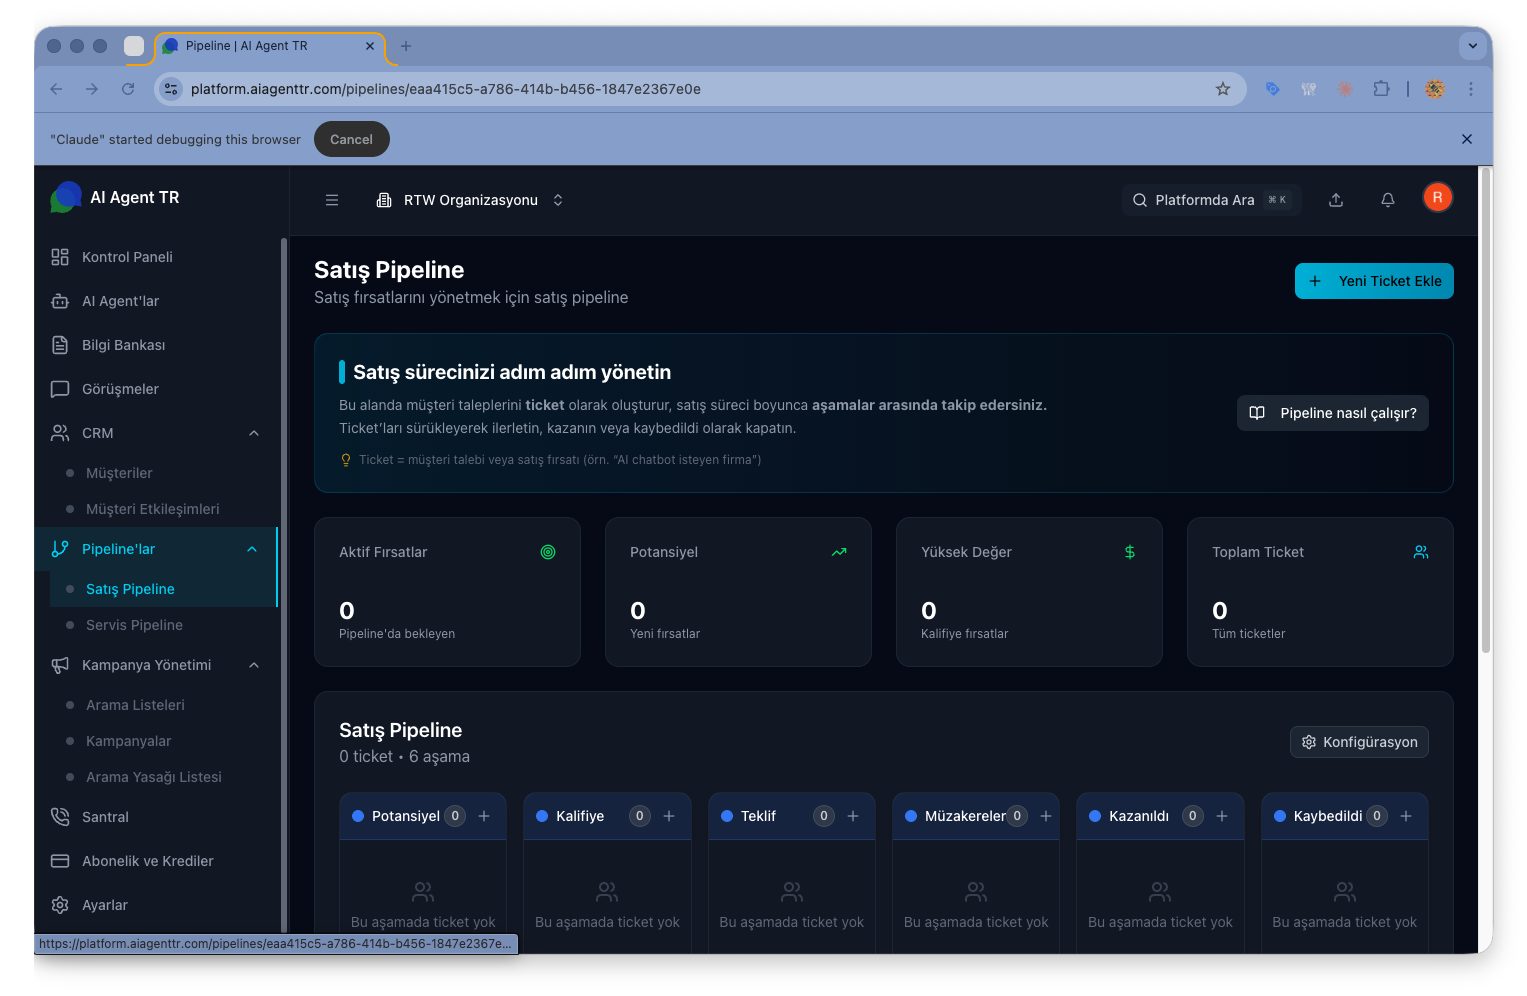
Task: Open Santral phone icon item
Action: pyautogui.click(x=60, y=817)
